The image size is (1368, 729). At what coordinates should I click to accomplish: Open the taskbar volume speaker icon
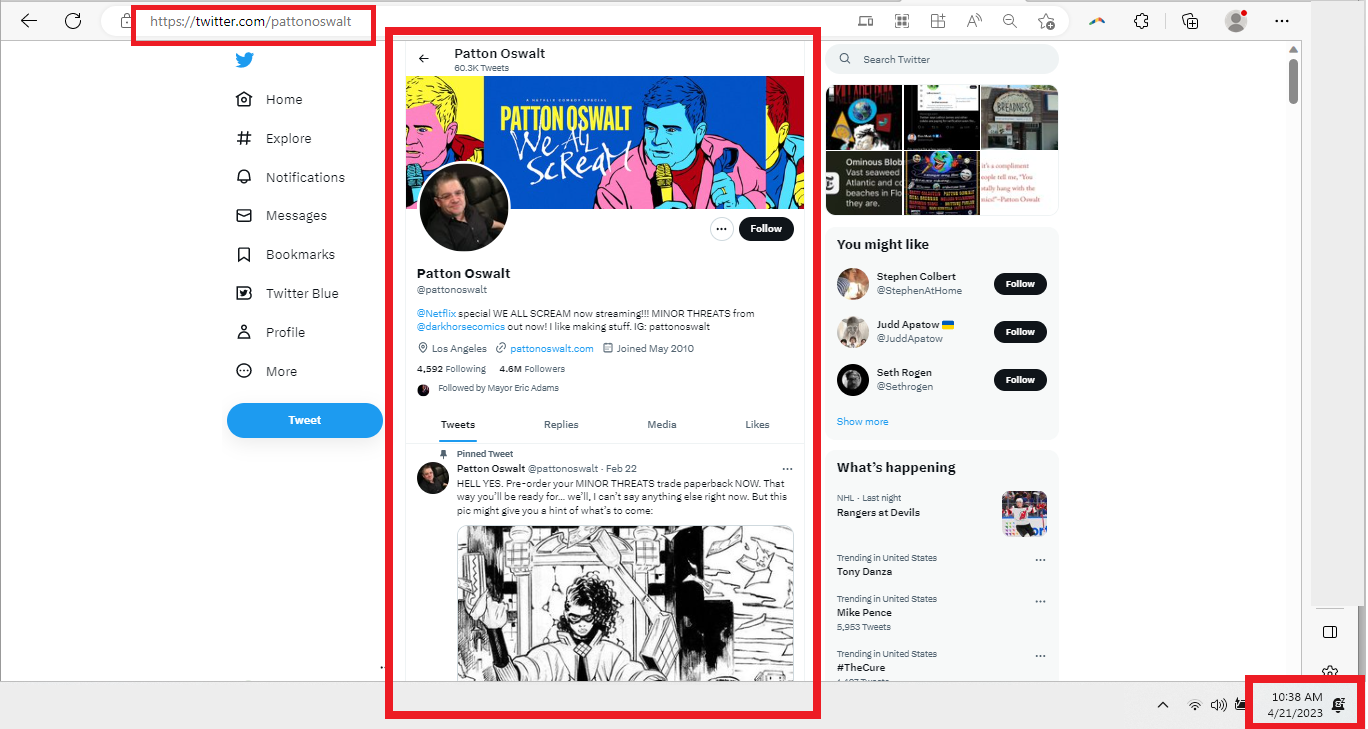pos(1218,705)
